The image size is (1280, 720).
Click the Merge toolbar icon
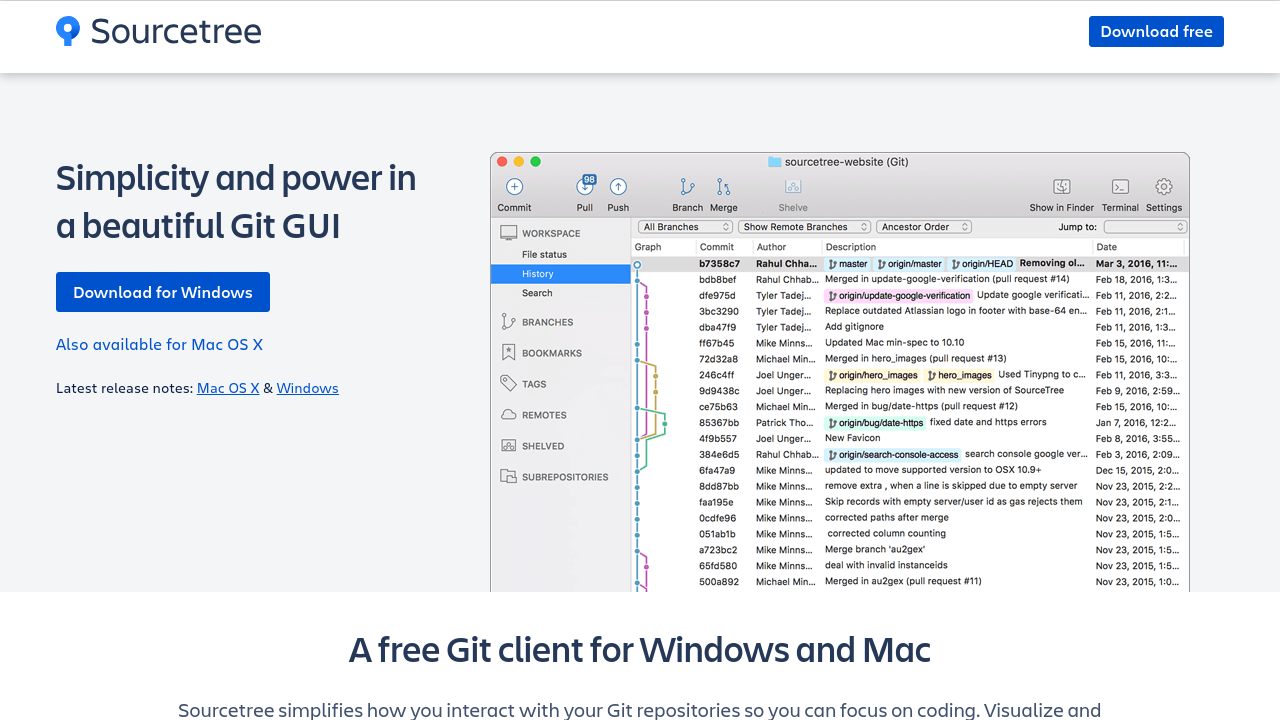723,187
